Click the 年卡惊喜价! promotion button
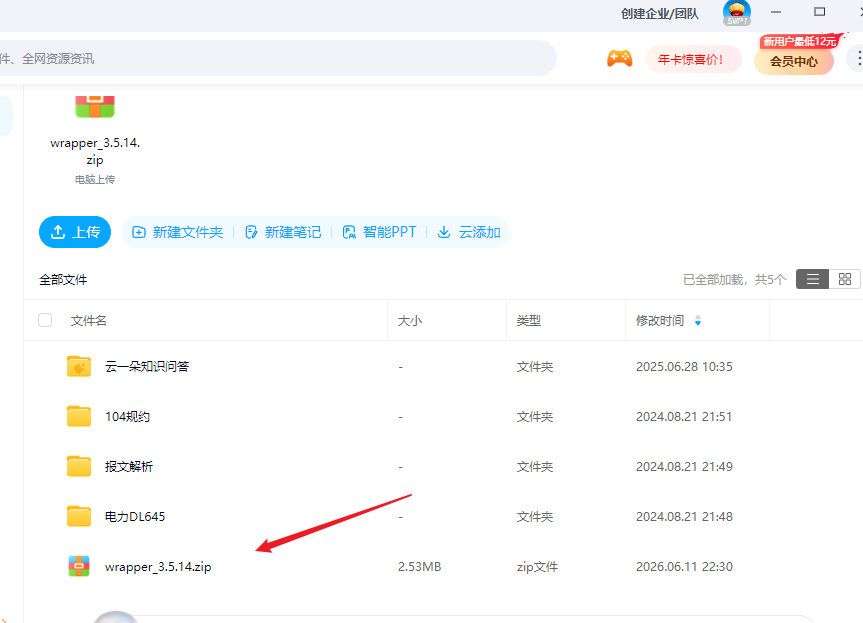 click(693, 59)
